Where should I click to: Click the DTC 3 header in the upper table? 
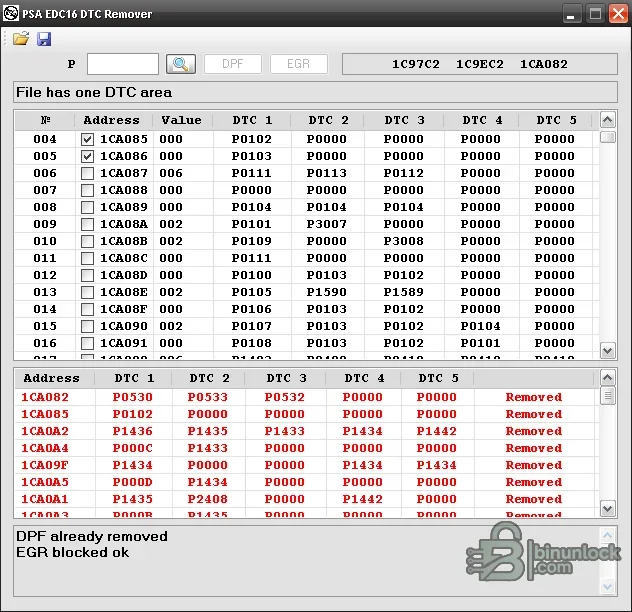(x=404, y=120)
